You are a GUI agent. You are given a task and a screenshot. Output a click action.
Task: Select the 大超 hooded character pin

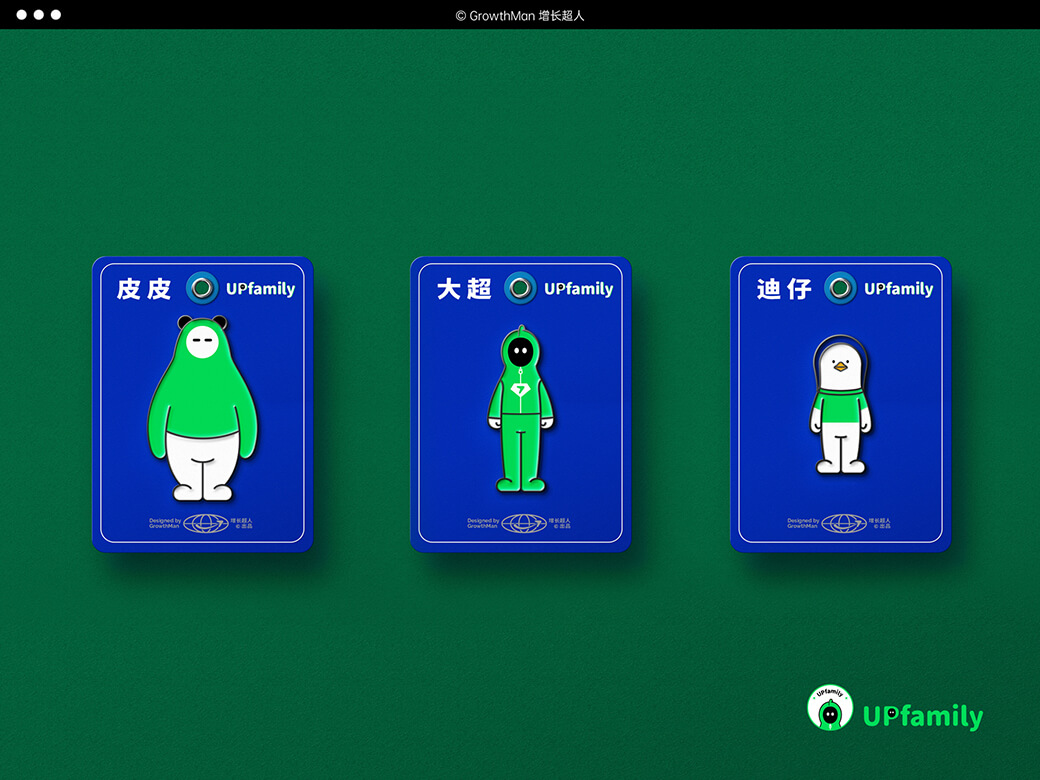[520, 410]
